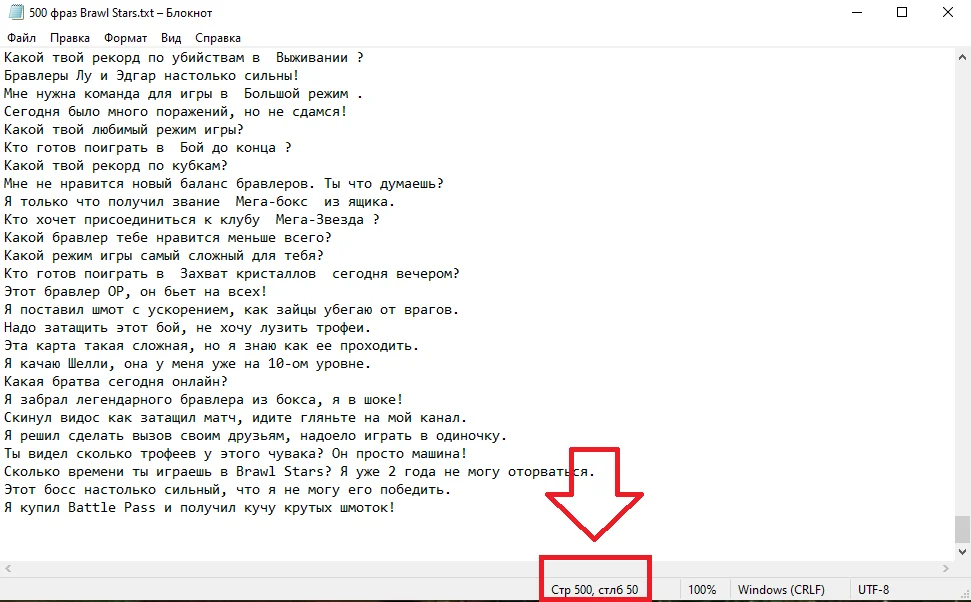
Task: Click the line 'Кто хочет присоединиться к клубу Мега-Звезда ?'
Action: pyautogui.click(x=192, y=219)
